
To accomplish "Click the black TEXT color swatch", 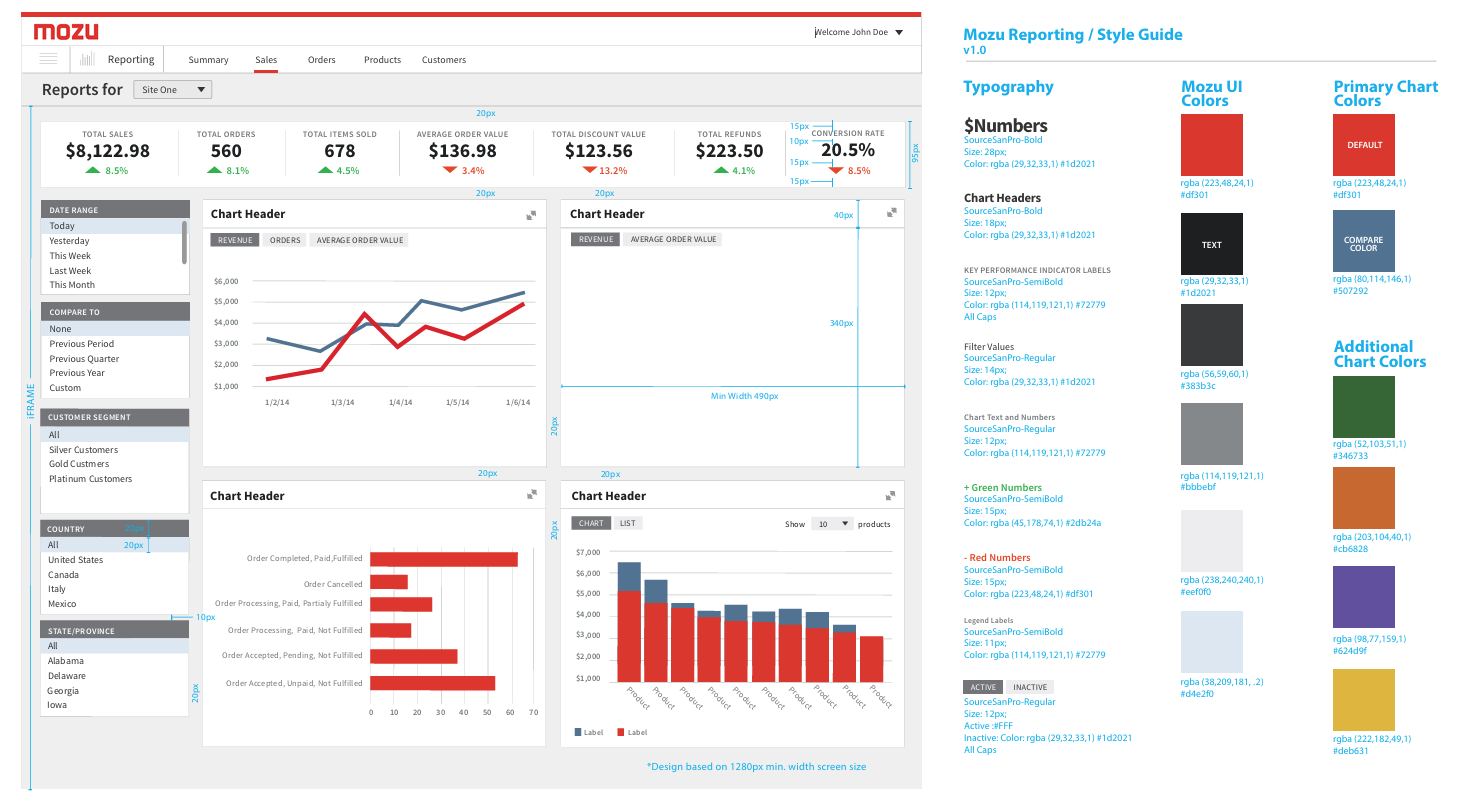I will (x=1212, y=244).
